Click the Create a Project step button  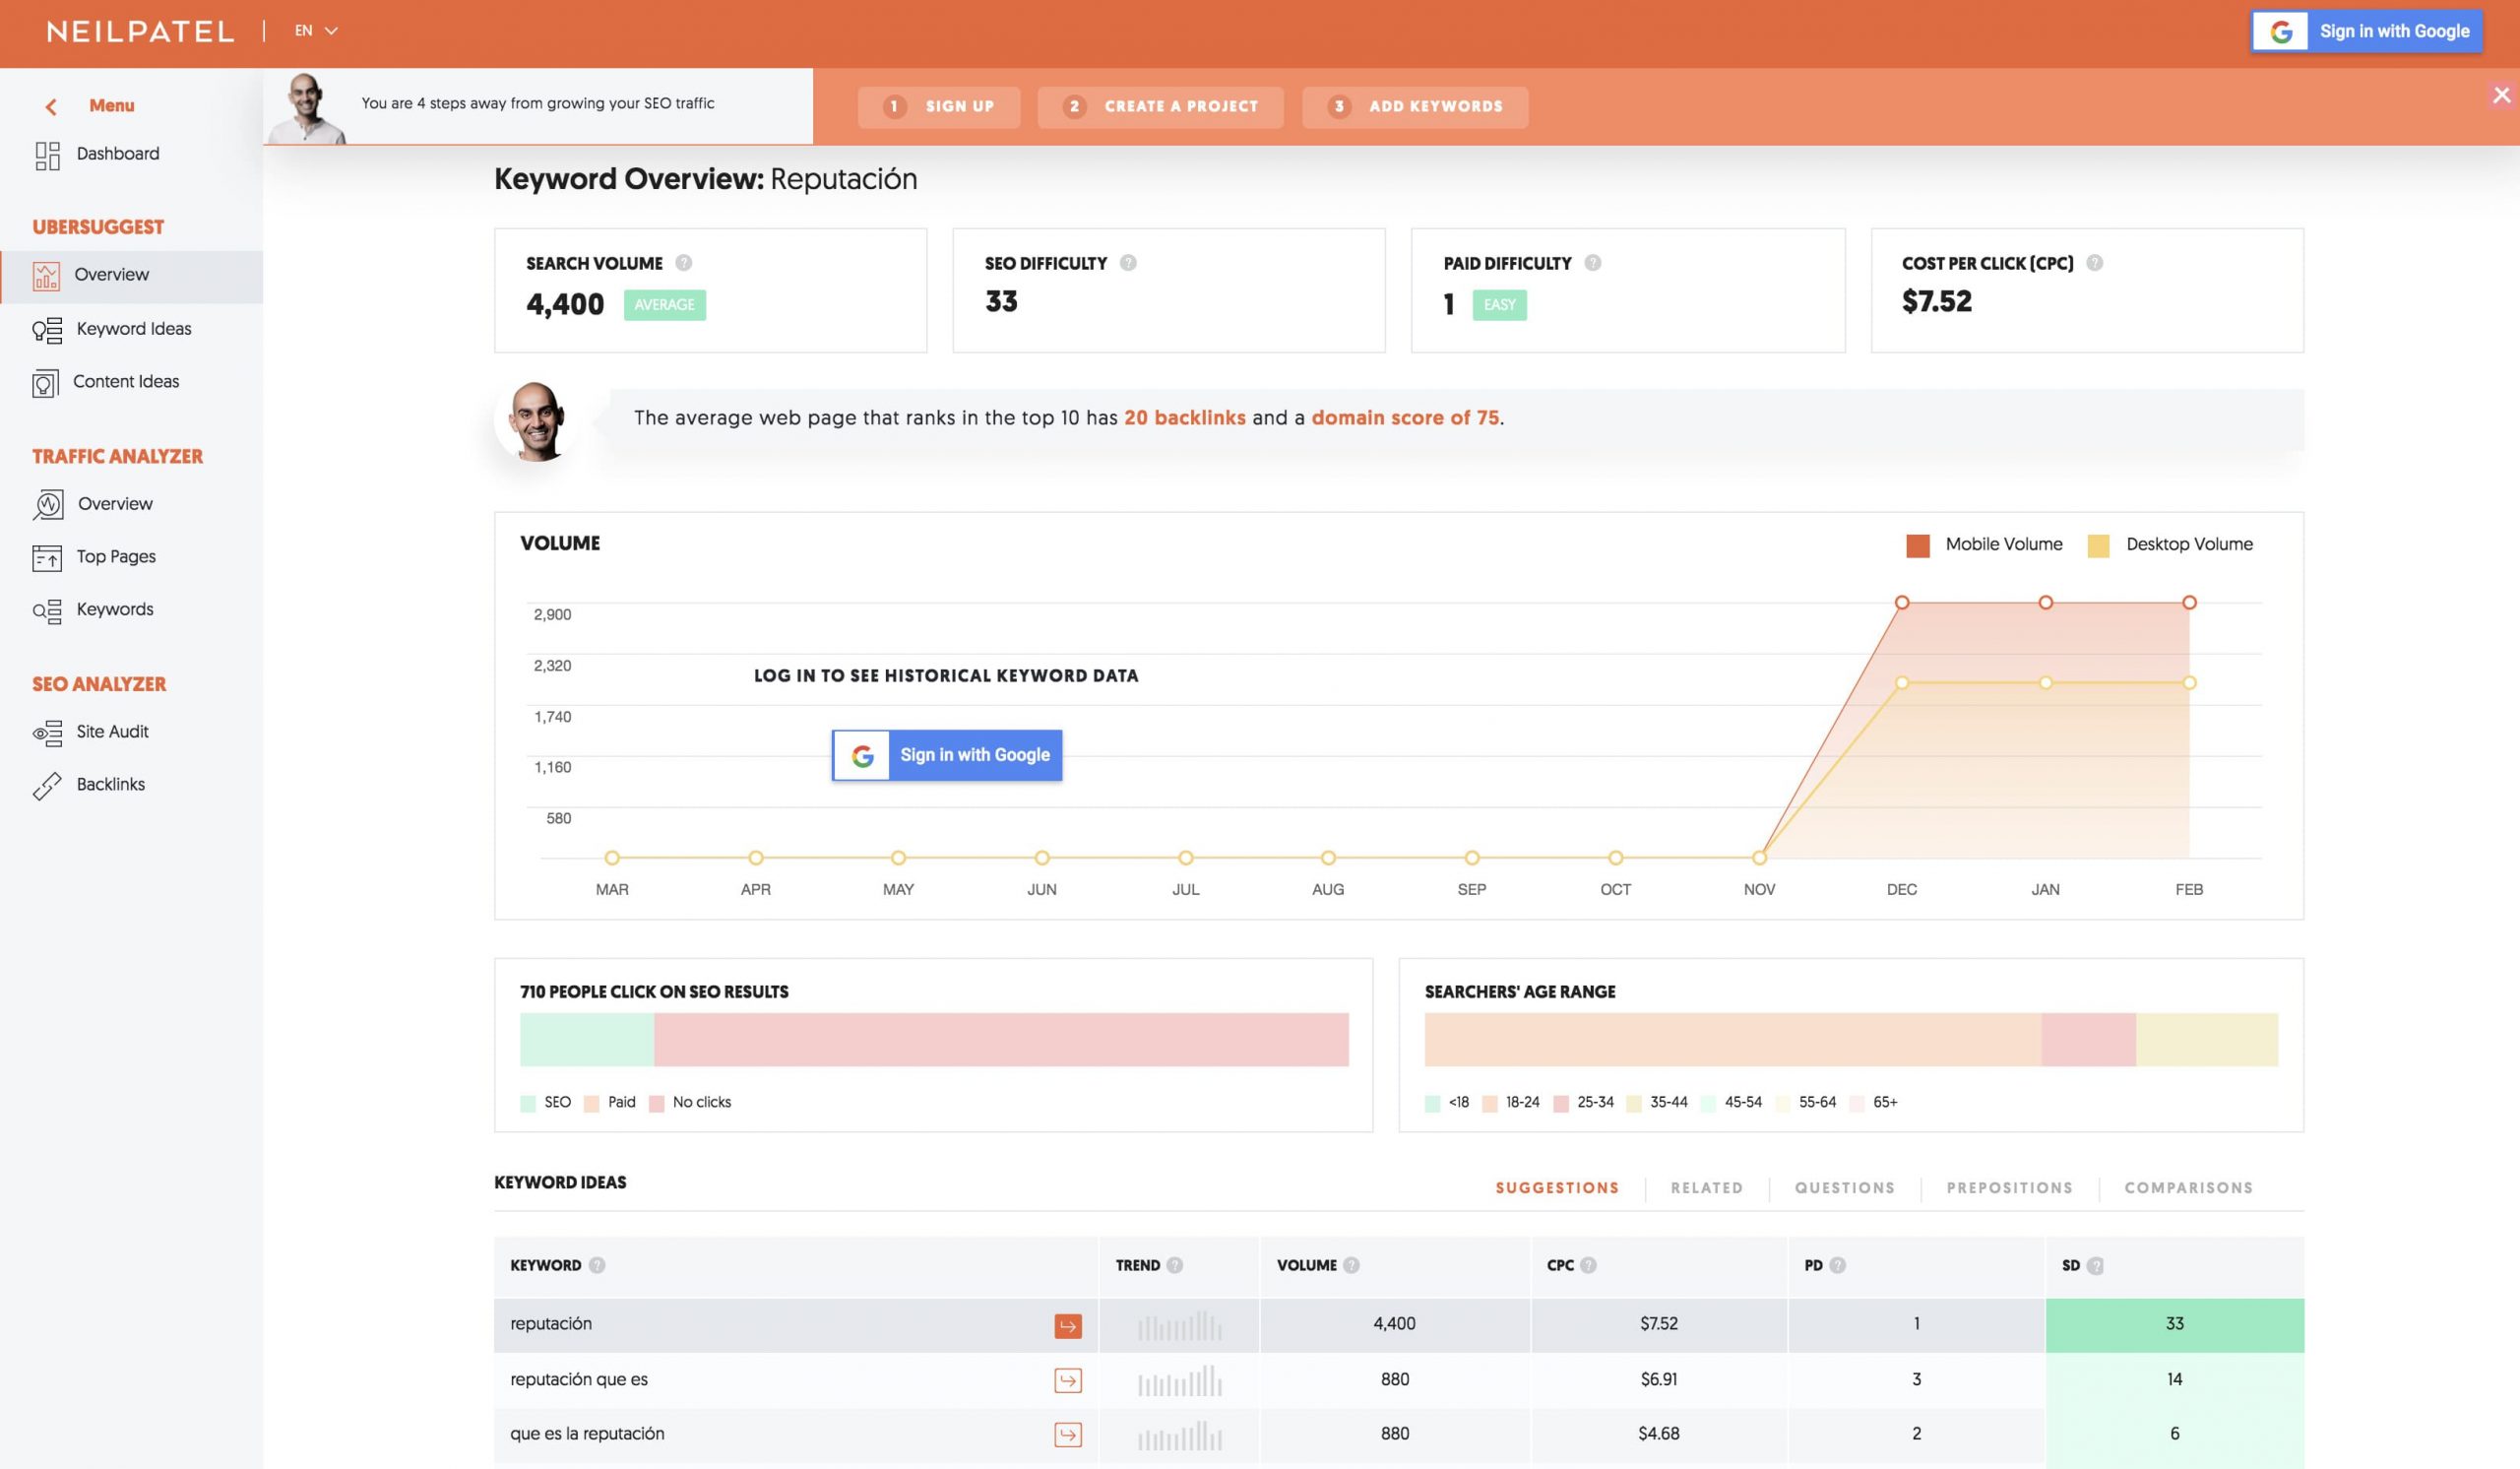coord(1160,107)
